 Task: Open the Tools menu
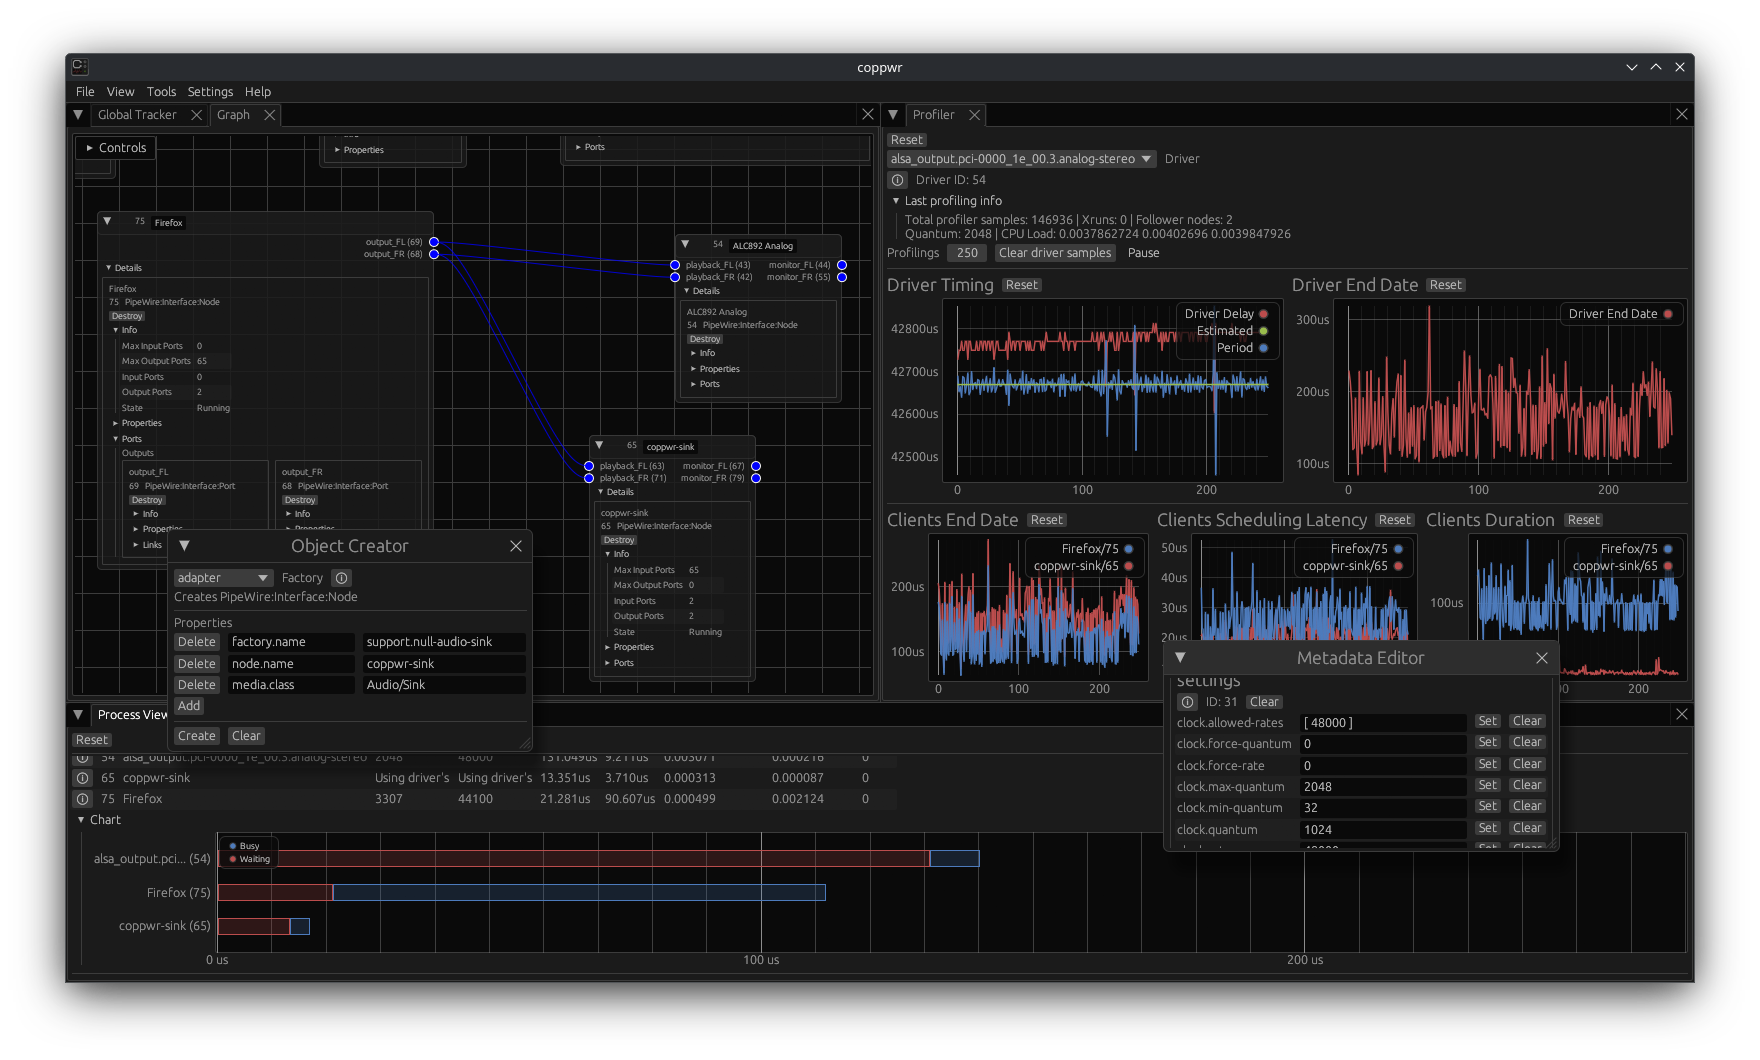tap(161, 92)
